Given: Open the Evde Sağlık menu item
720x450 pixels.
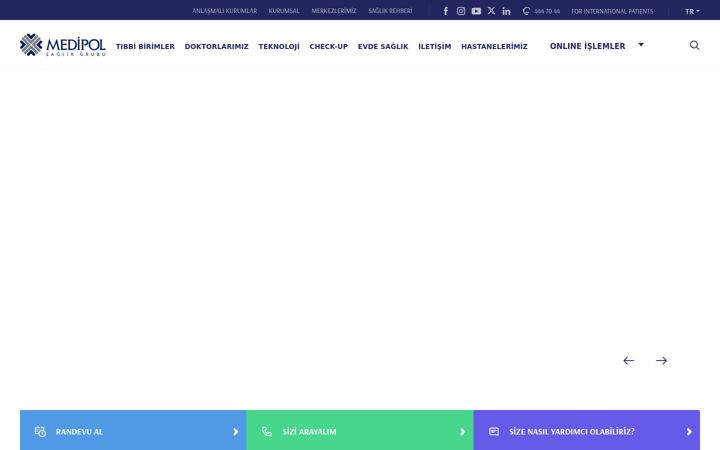Looking at the screenshot, I should coord(383,46).
